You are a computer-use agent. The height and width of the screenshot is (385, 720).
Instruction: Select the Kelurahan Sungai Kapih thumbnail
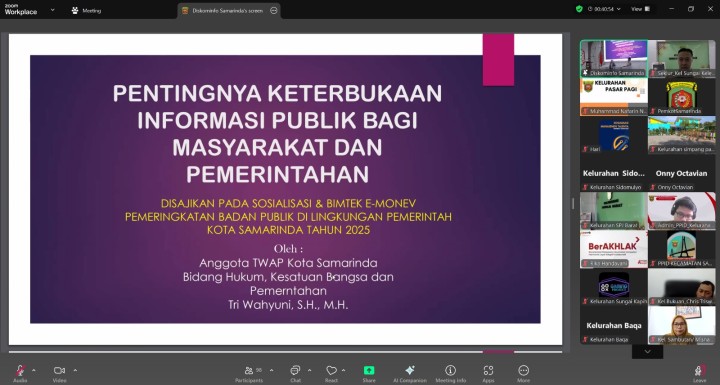(614, 287)
